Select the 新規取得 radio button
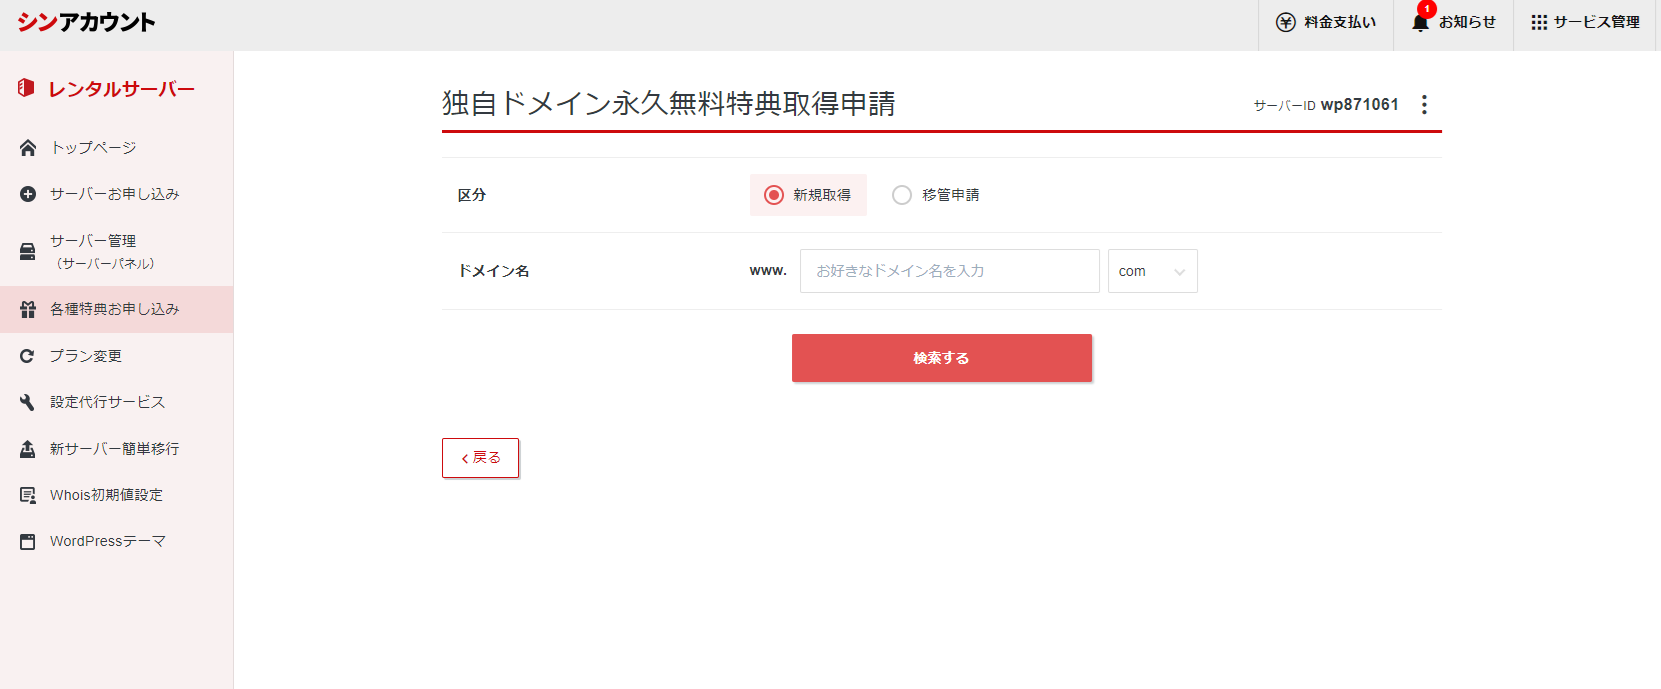This screenshot has height=689, width=1661. [x=774, y=195]
